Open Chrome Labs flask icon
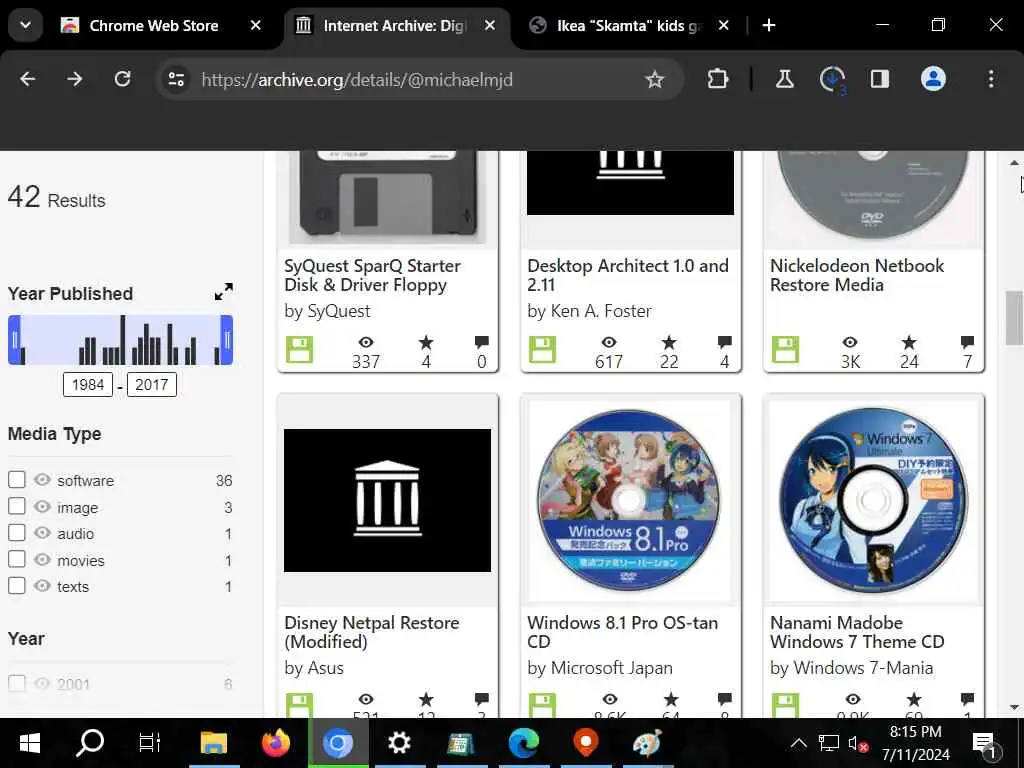 (x=784, y=80)
